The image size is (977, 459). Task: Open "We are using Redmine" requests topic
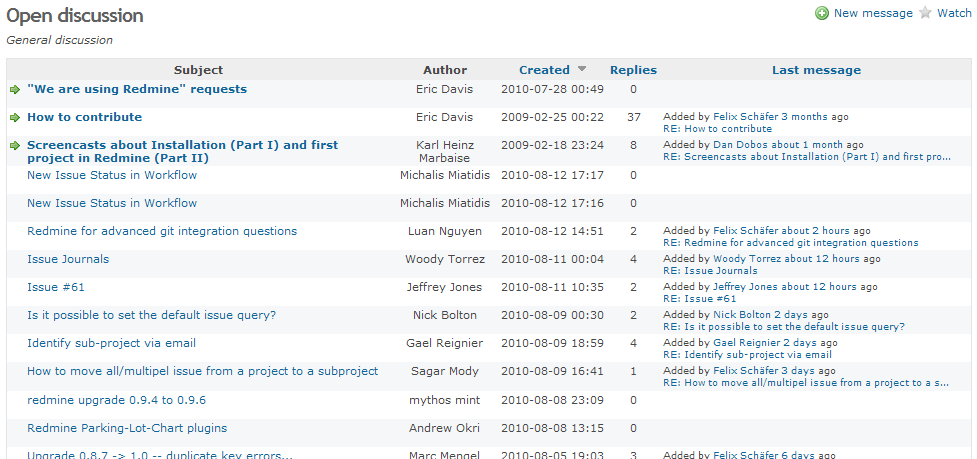point(136,89)
